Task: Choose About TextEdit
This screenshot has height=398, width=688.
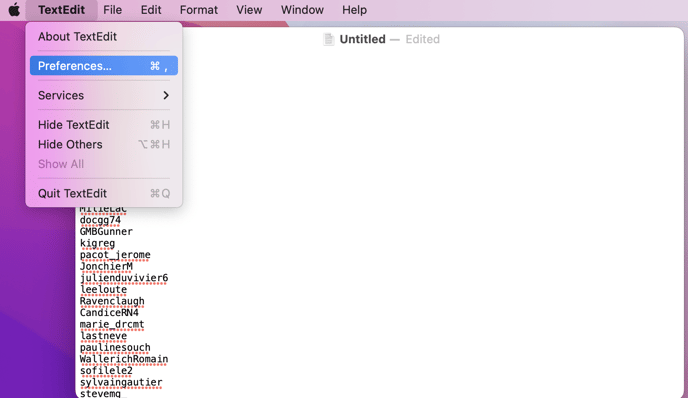Action: click(104, 36)
